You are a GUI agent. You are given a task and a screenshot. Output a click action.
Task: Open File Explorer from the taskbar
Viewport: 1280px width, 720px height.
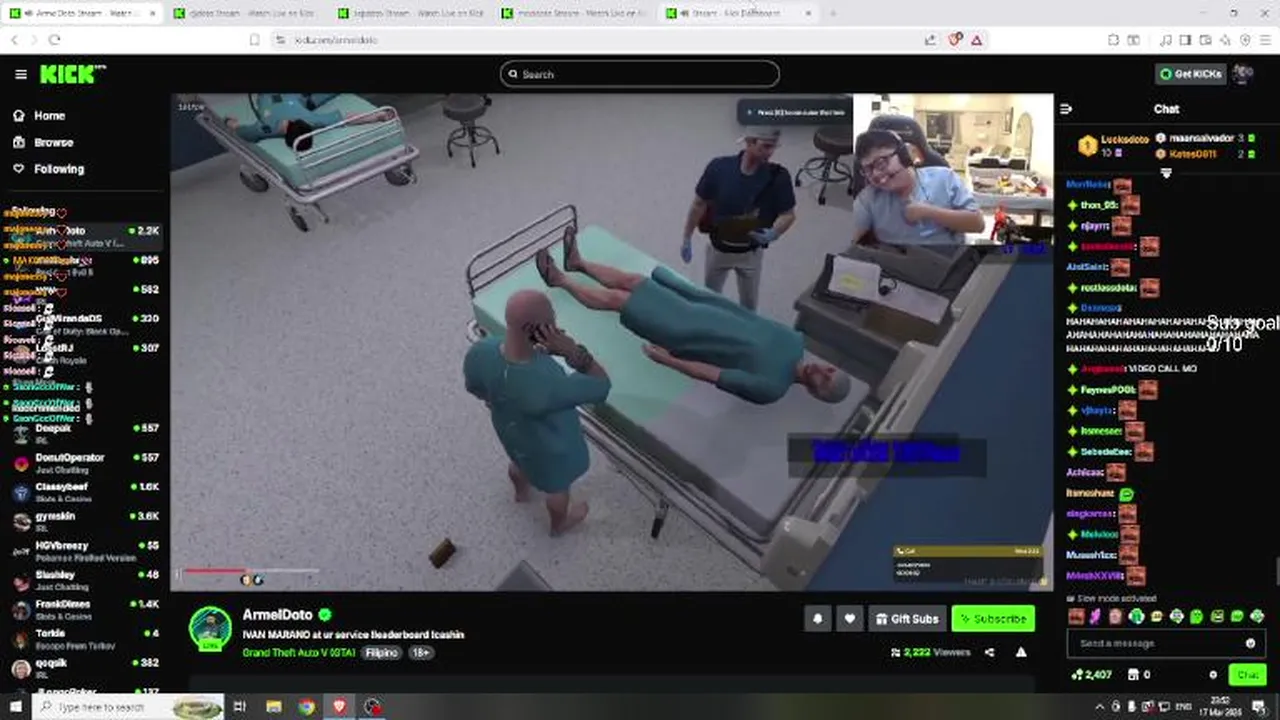tap(273, 707)
